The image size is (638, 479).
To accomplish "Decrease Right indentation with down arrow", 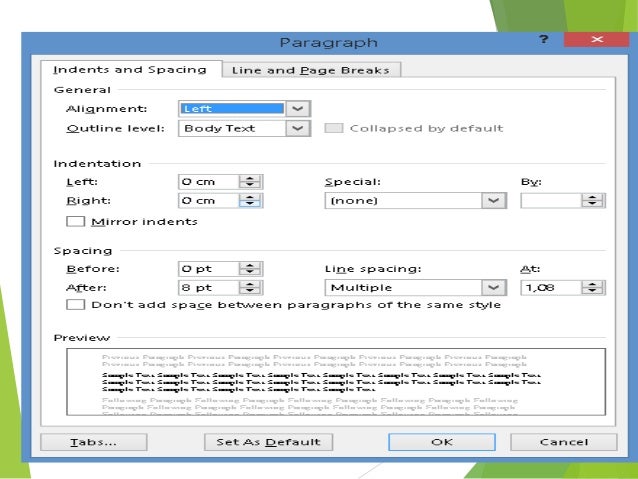I will 250,204.
